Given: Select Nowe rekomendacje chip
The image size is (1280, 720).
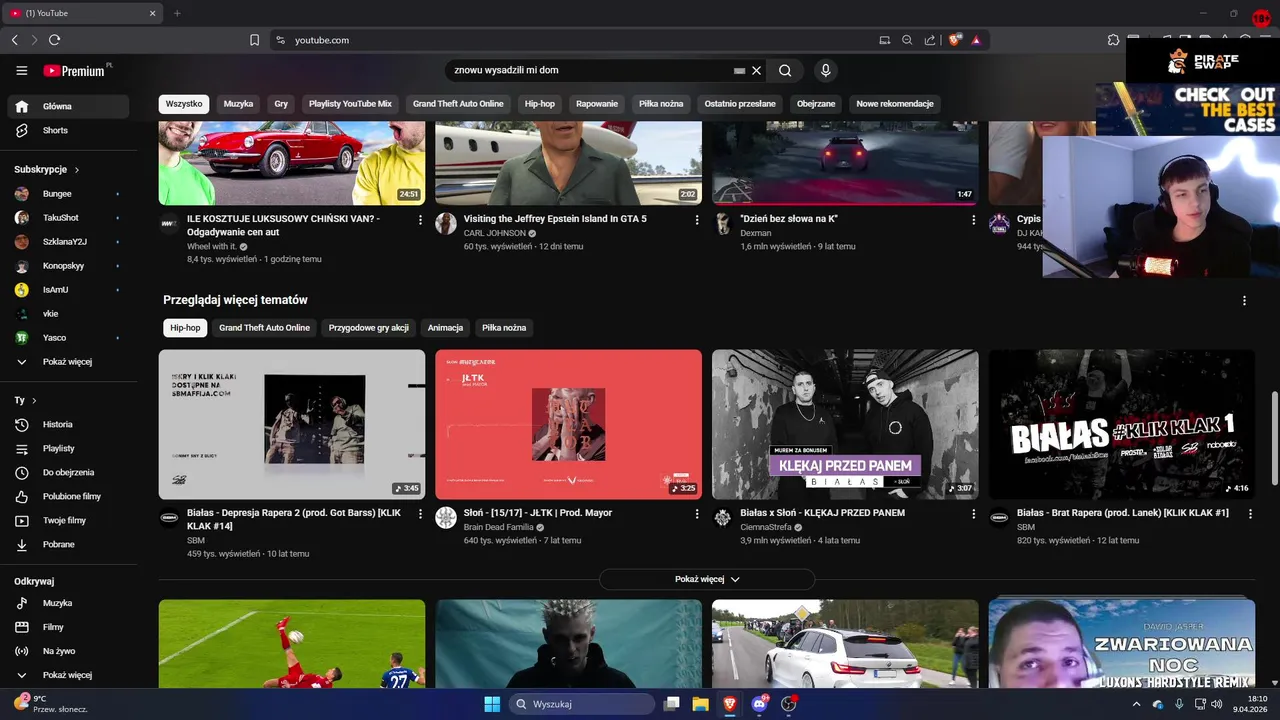Looking at the screenshot, I should tap(895, 104).
